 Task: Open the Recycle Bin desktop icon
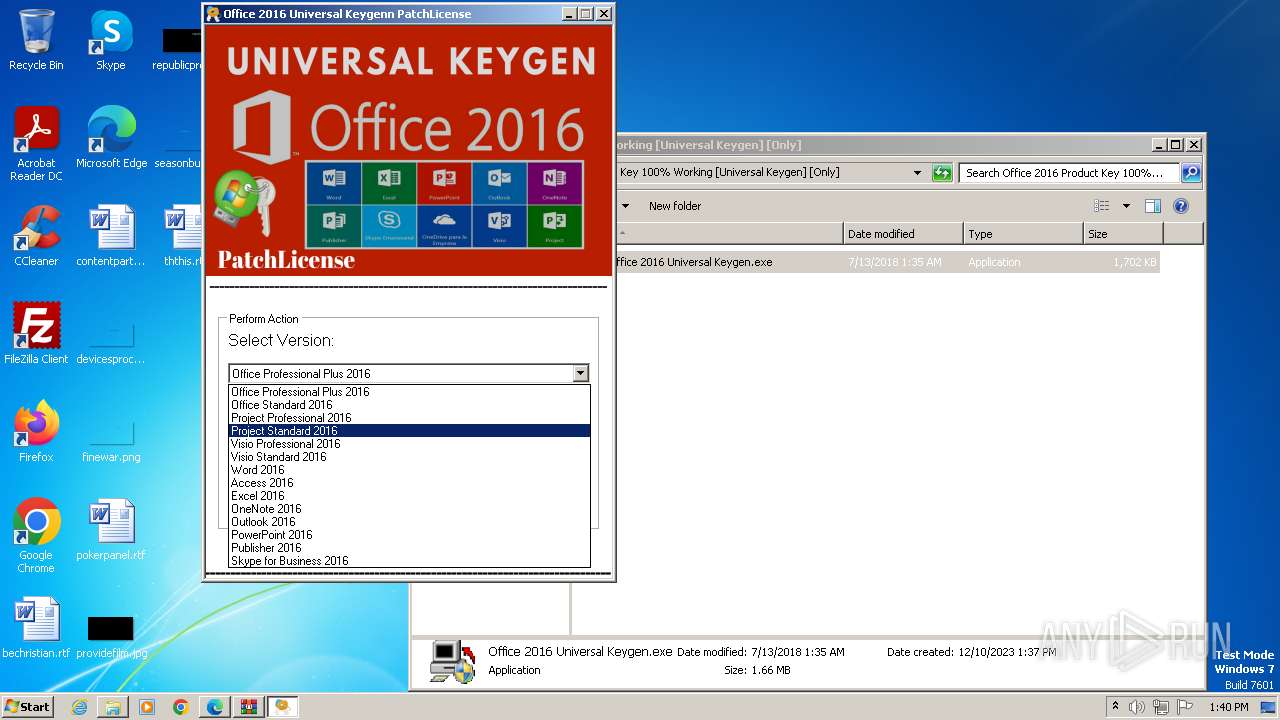tap(36, 40)
